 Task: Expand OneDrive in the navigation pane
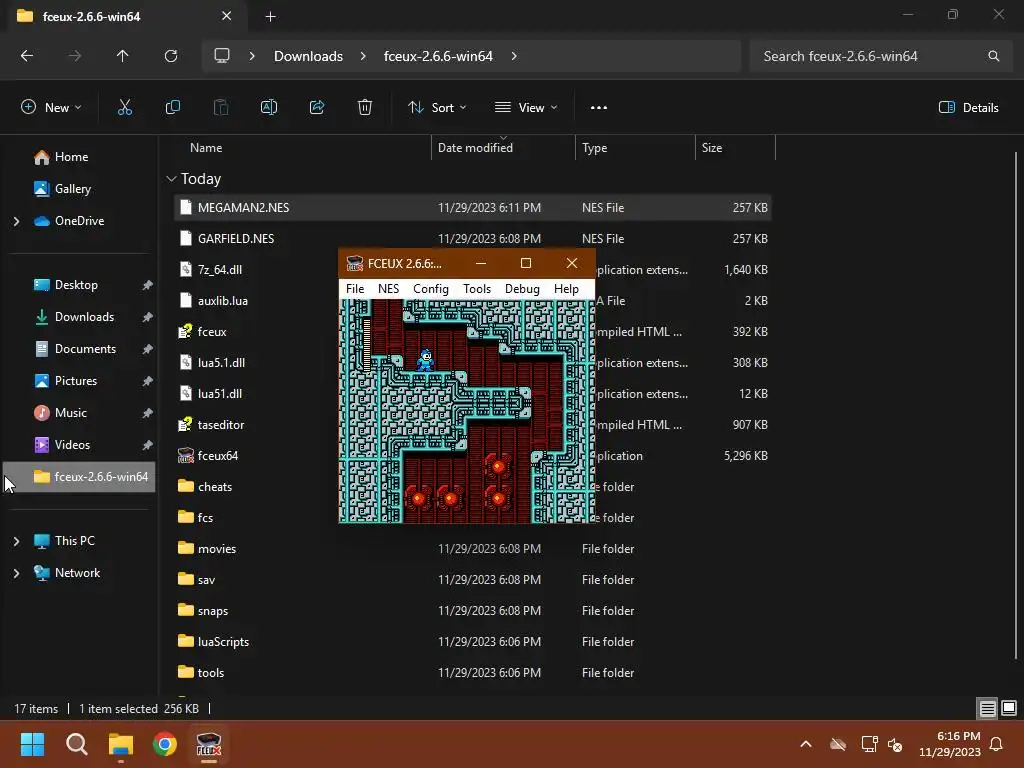click(16, 221)
